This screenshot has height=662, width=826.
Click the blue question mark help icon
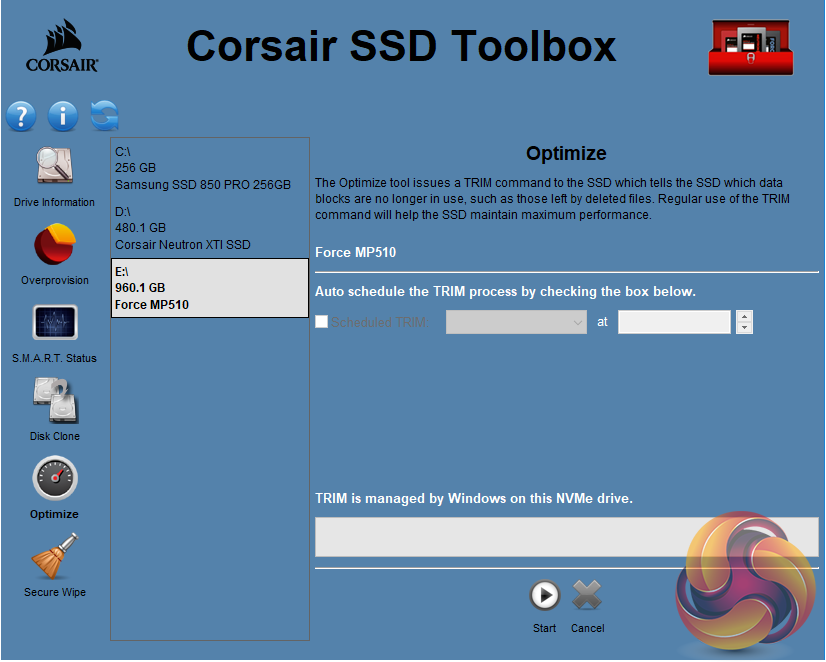point(21,116)
